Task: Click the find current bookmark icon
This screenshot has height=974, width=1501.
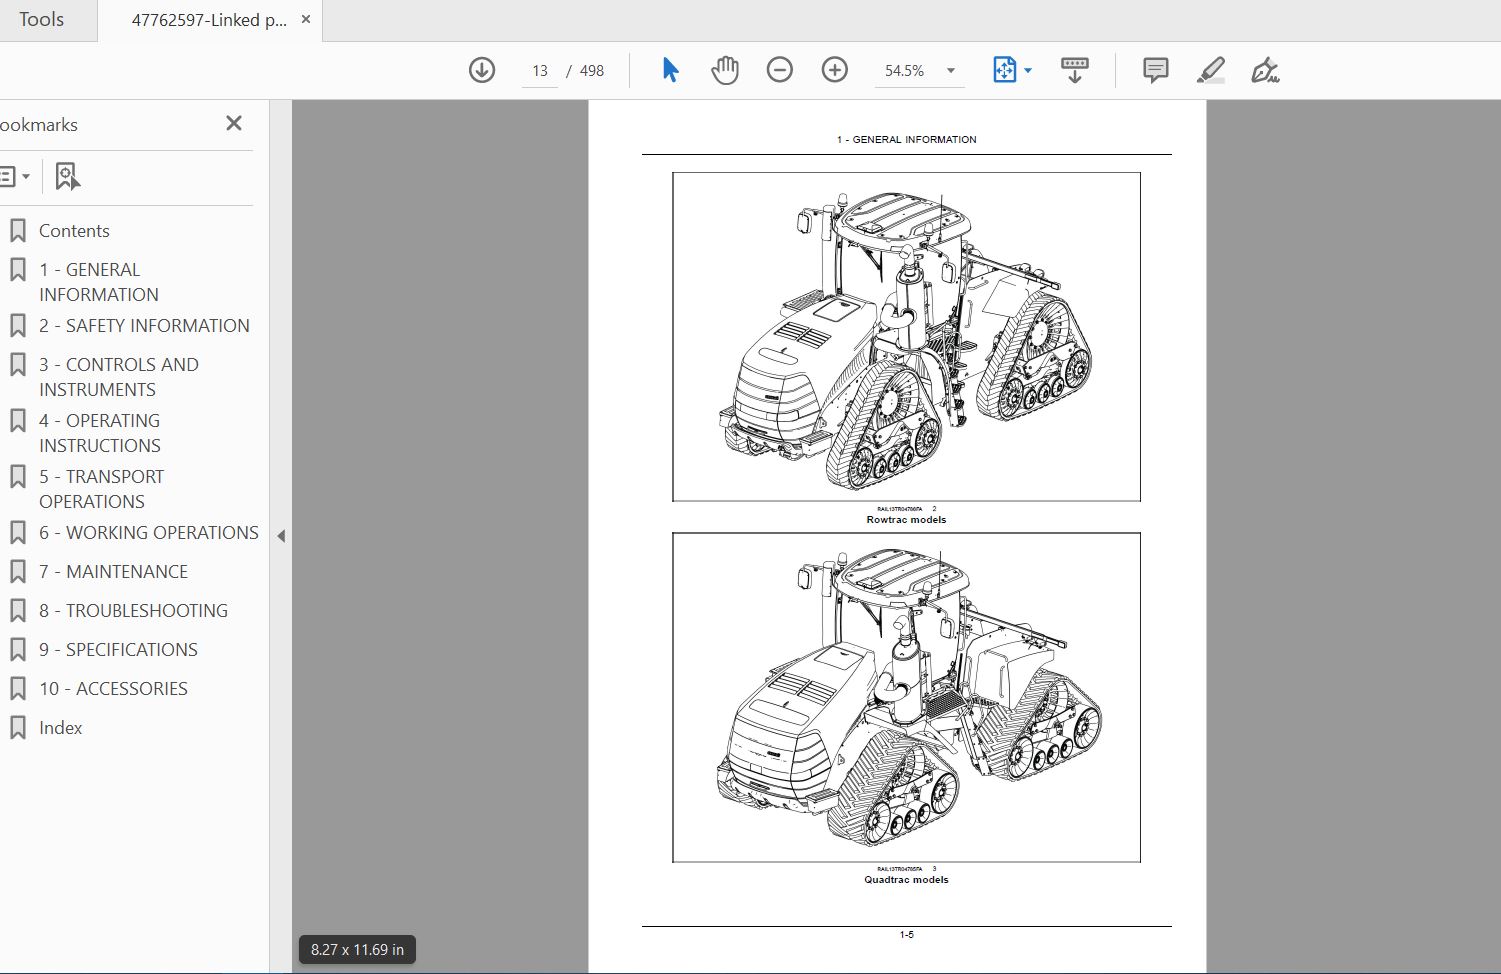Action: click(67, 177)
